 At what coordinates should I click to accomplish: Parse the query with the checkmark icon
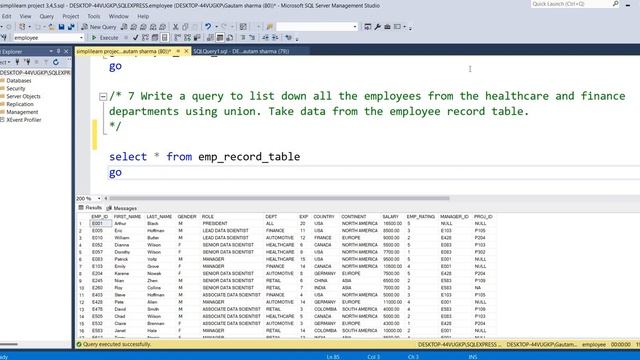136,38
